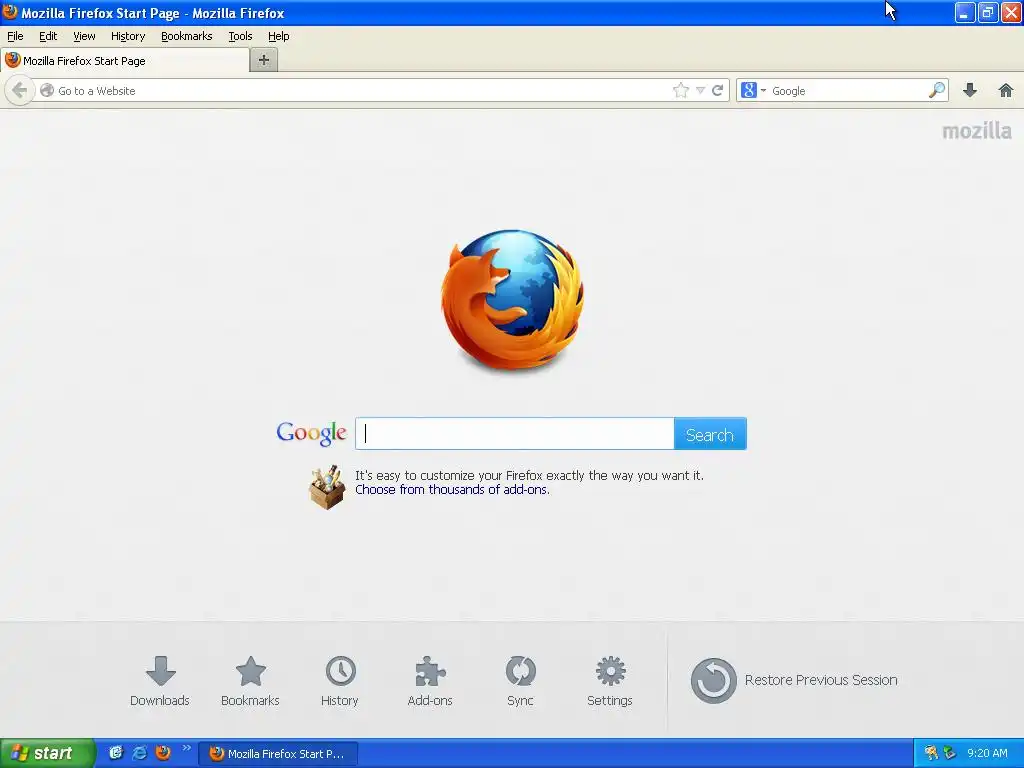Screen dimensions: 1024x768
Task: Click the add-ons toolbox icon beside the customize text
Action: 327,487
